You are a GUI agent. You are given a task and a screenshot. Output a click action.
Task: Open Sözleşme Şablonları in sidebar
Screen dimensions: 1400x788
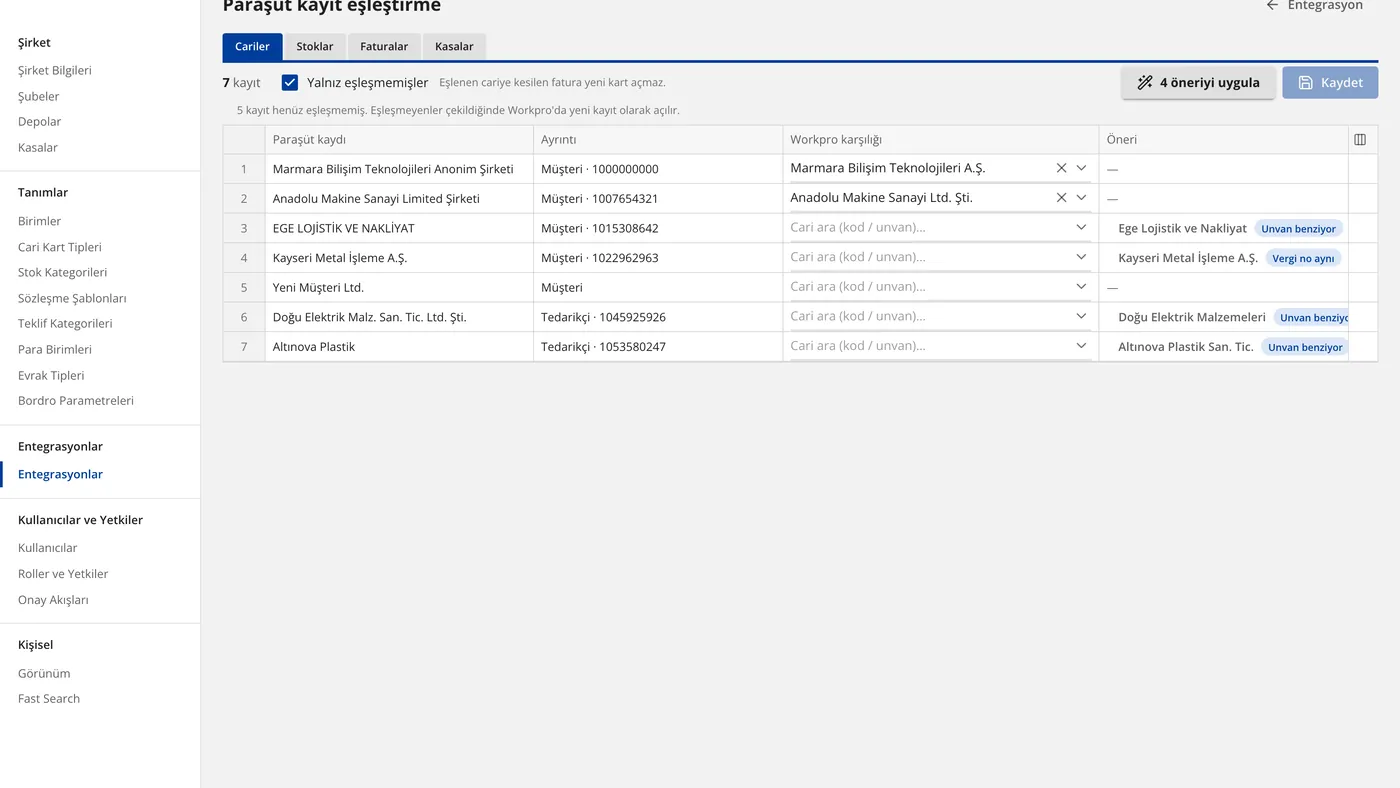pos(72,298)
